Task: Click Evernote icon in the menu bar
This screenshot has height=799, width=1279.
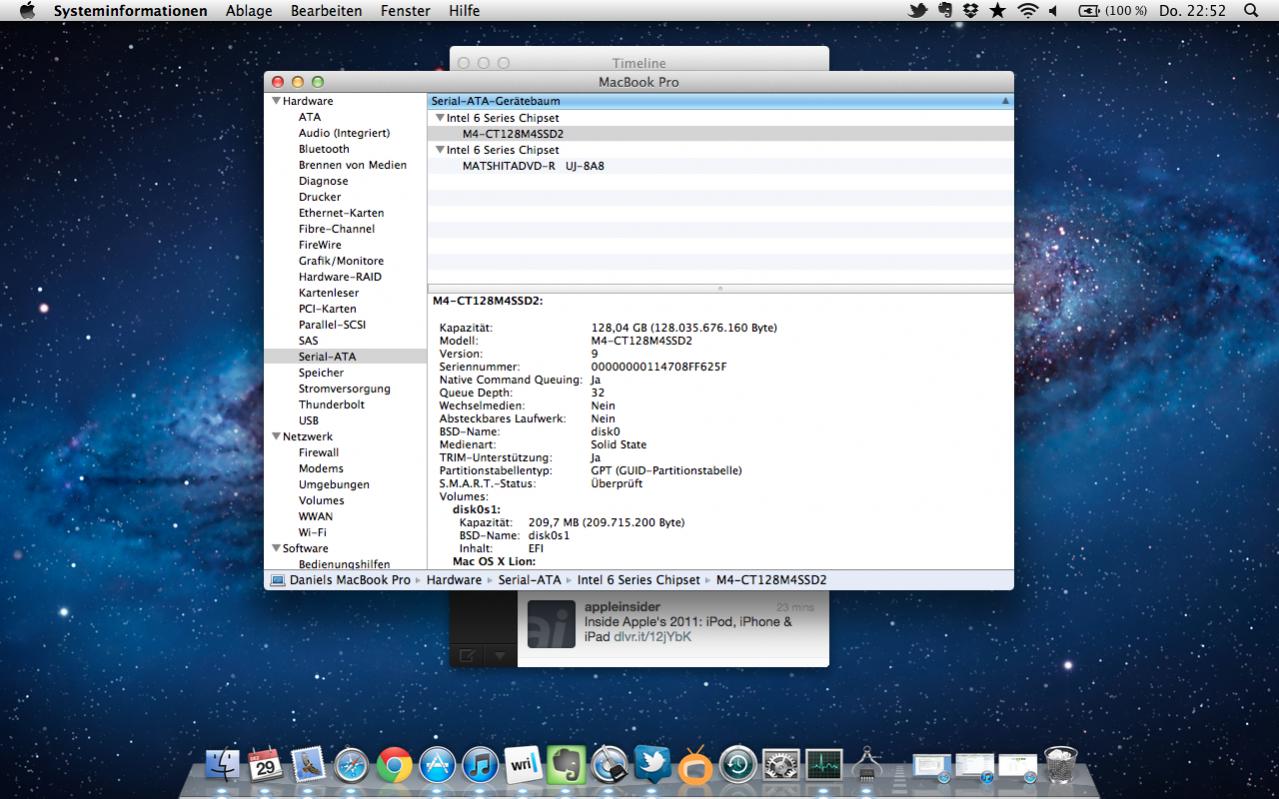Action: [x=945, y=11]
